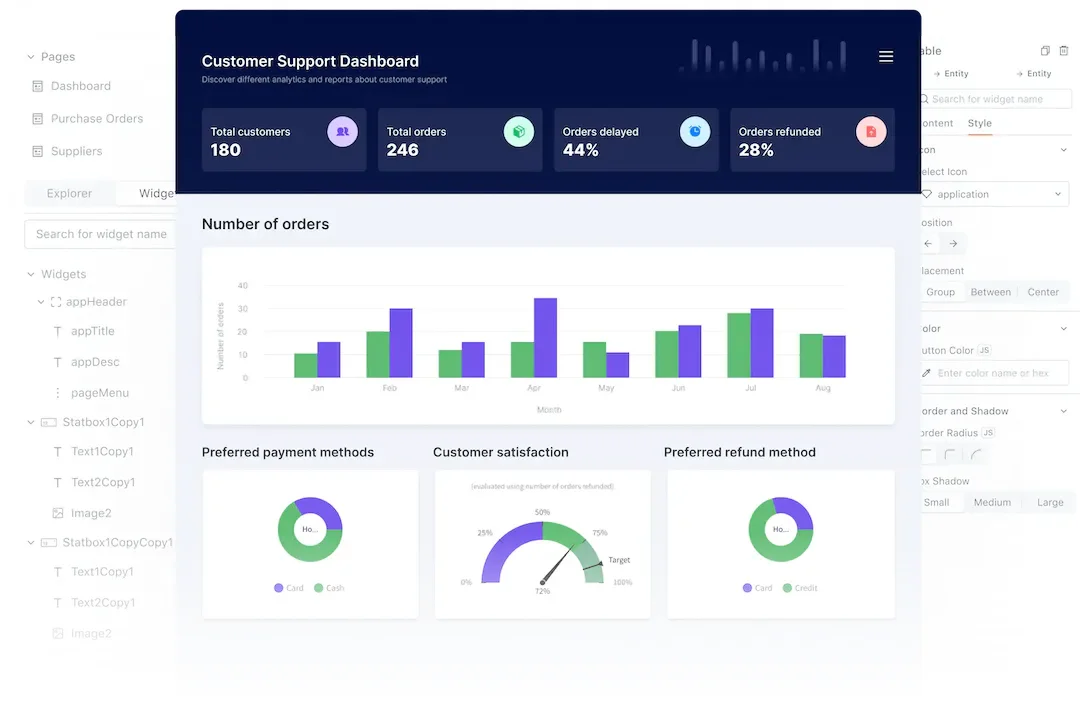Click the Total orders box icon
1080x705 pixels.
click(x=519, y=131)
